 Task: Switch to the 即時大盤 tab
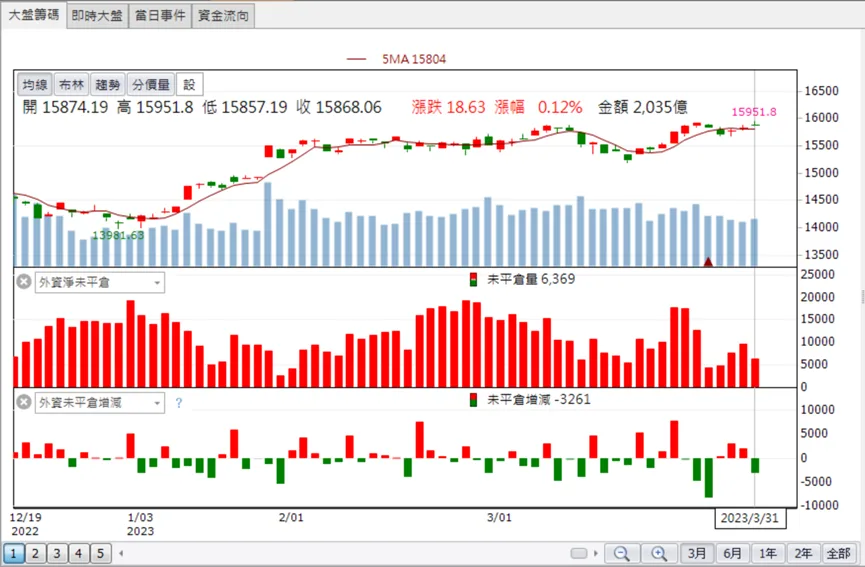coord(97,15)
